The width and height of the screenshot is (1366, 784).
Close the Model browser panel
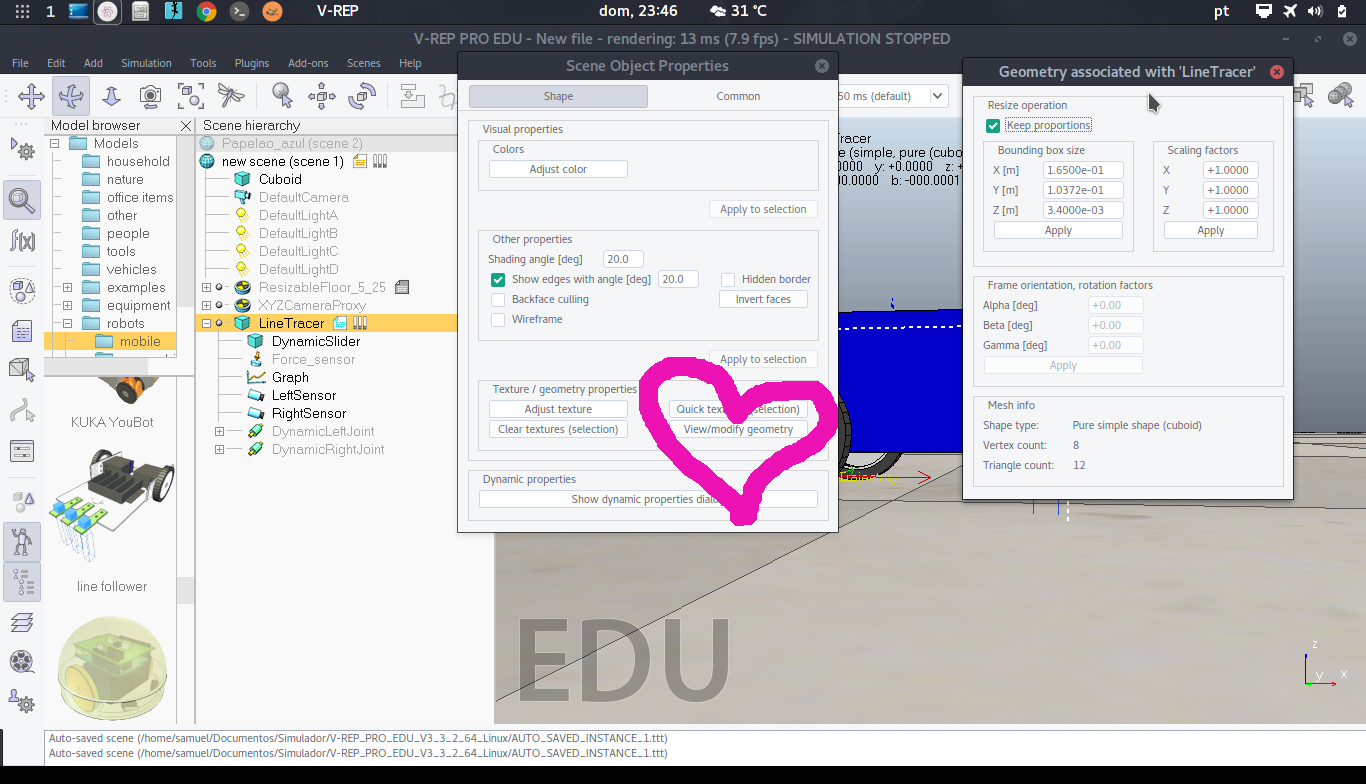(x=186, y=125)
